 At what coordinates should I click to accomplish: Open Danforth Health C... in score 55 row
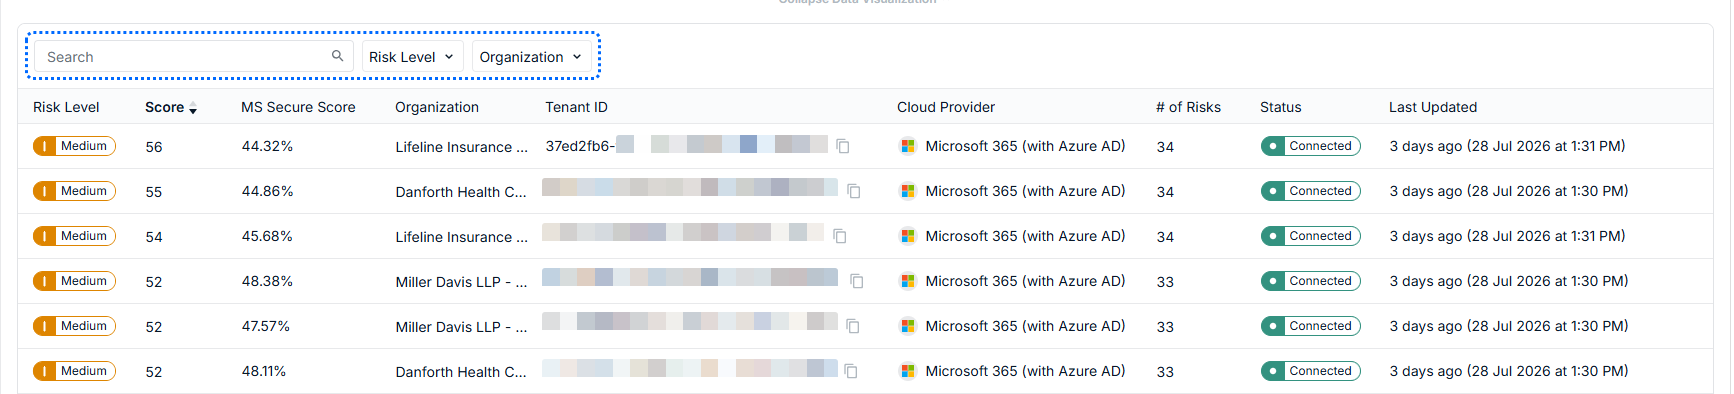(461, 192)
